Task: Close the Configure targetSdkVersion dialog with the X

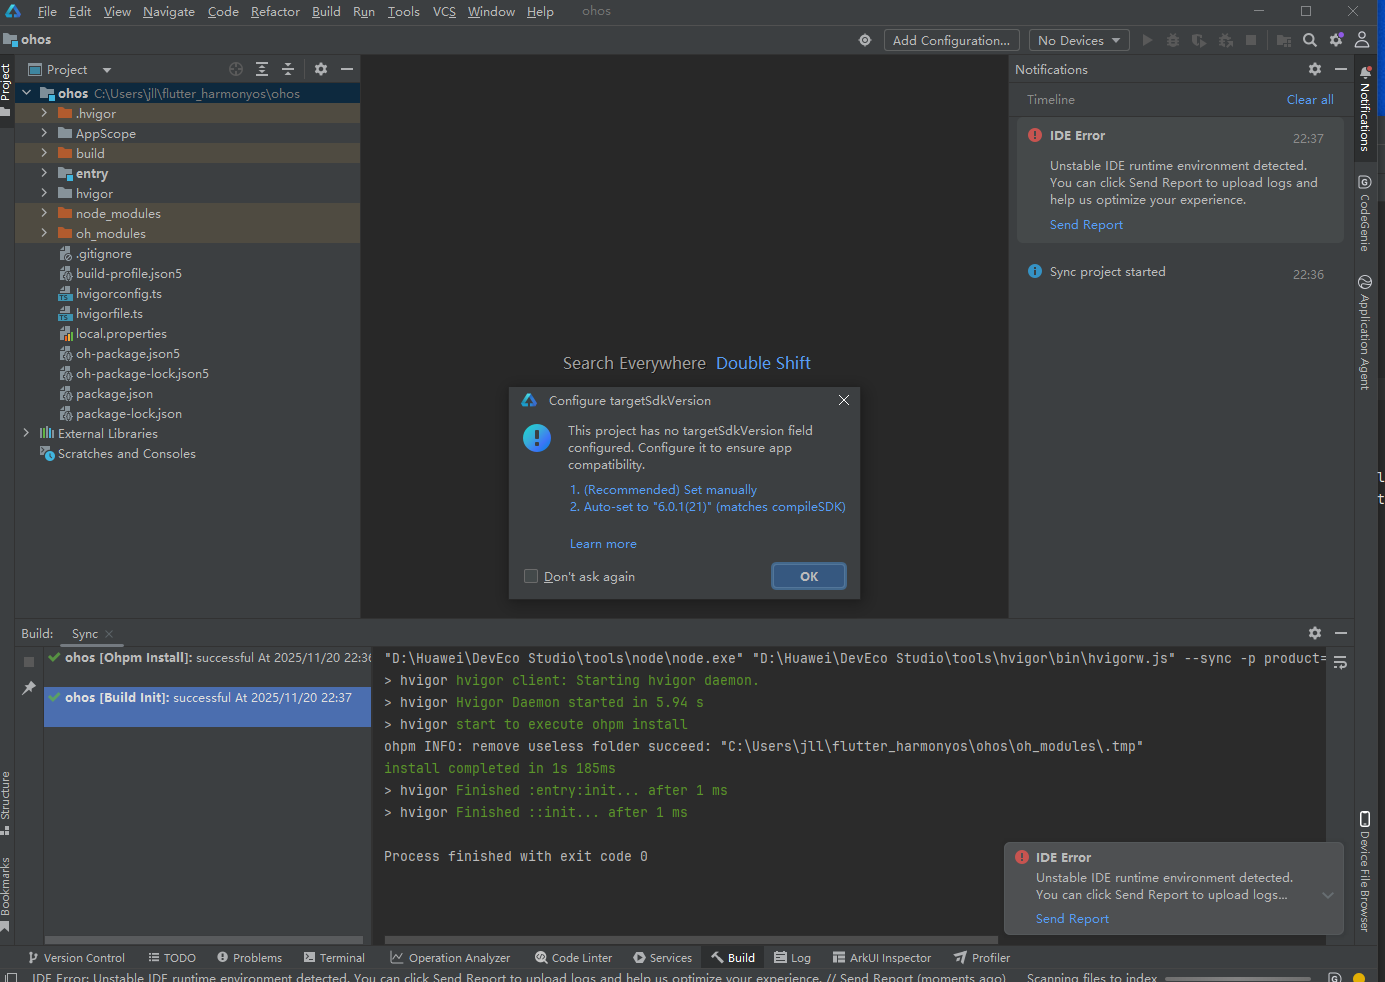Action: pyautogui.click(x=844, y=400)
